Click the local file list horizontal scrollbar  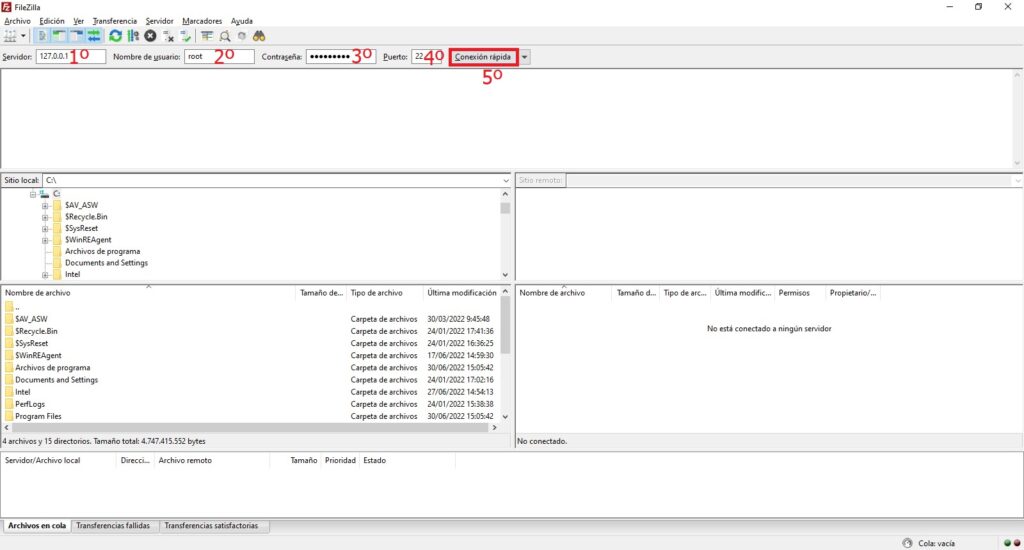click(x=251, y=427)
